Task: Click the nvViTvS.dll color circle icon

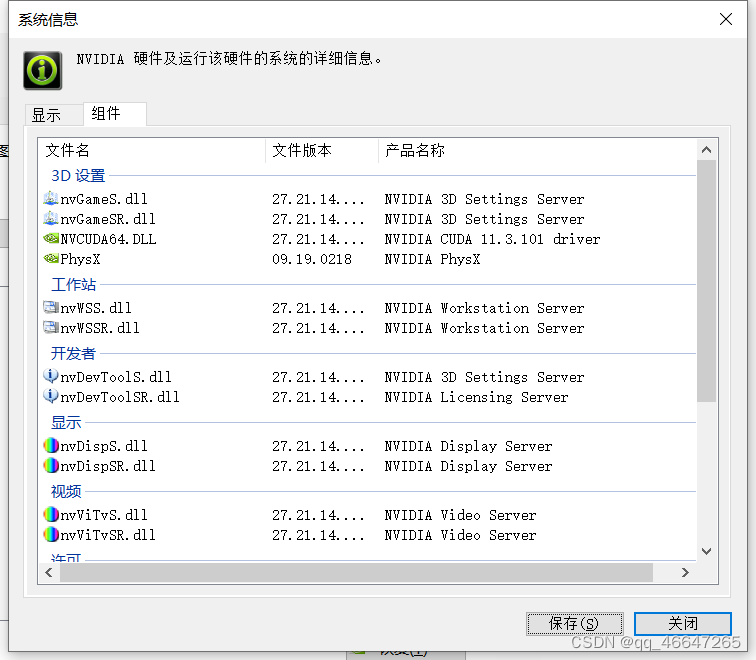Action: pyautogui.click(x=51, y=514)
